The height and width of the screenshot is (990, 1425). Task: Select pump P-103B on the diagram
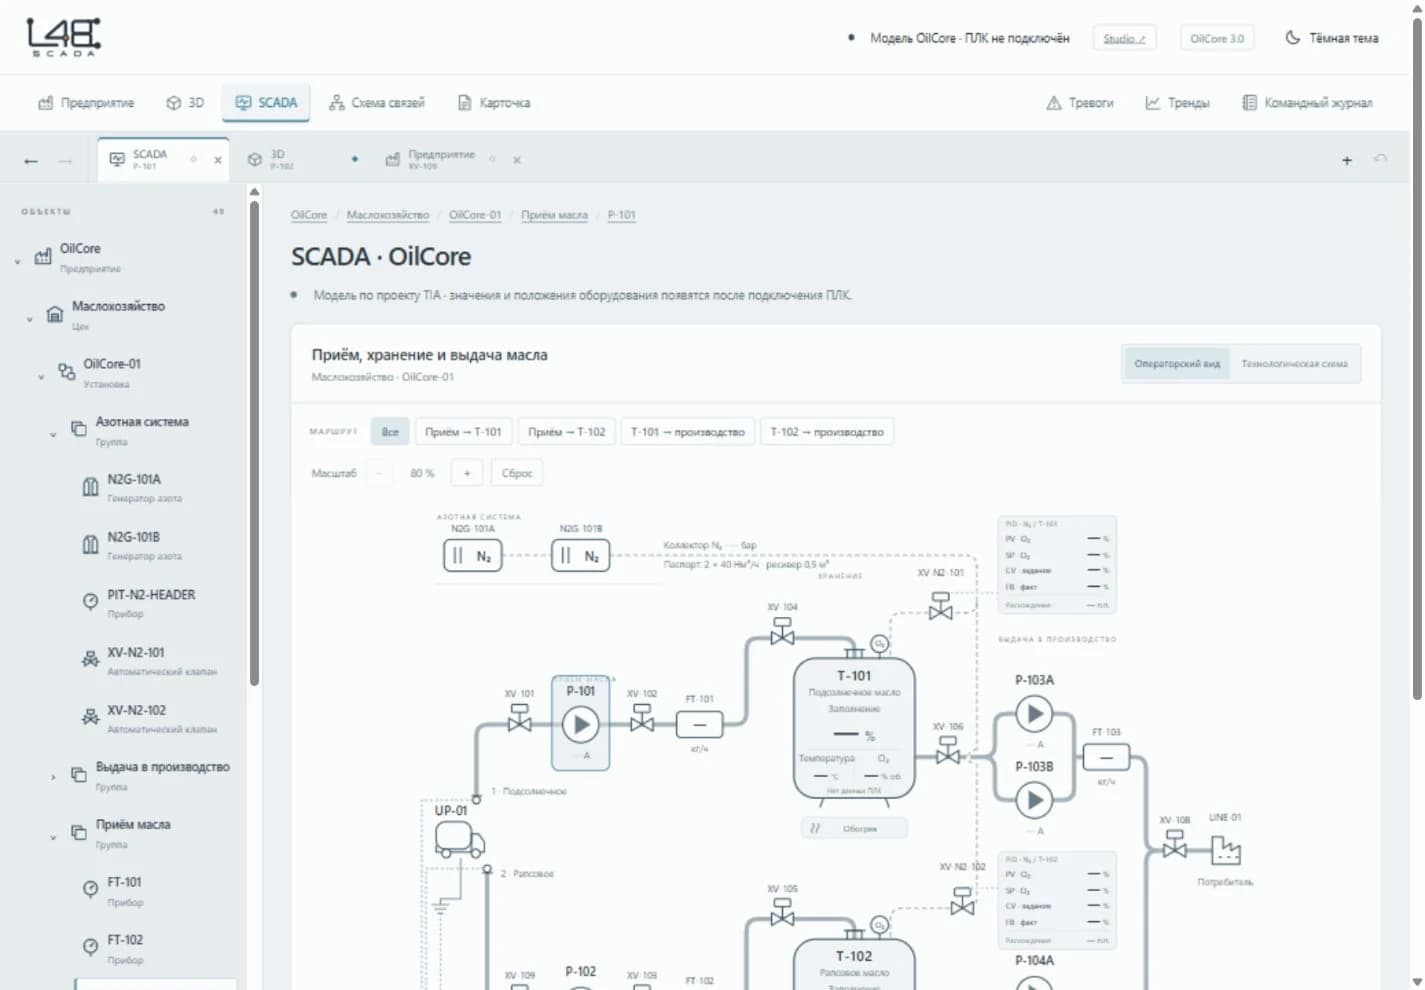(1034, 801)
